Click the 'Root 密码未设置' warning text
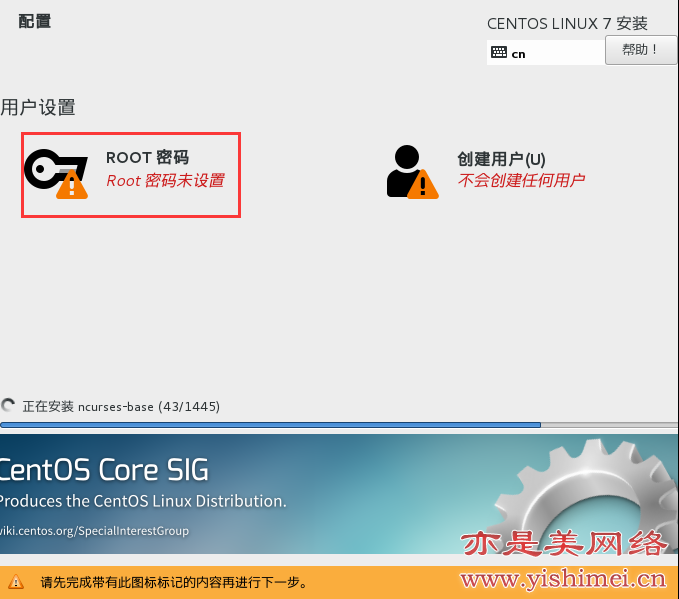 click(165, 181)
